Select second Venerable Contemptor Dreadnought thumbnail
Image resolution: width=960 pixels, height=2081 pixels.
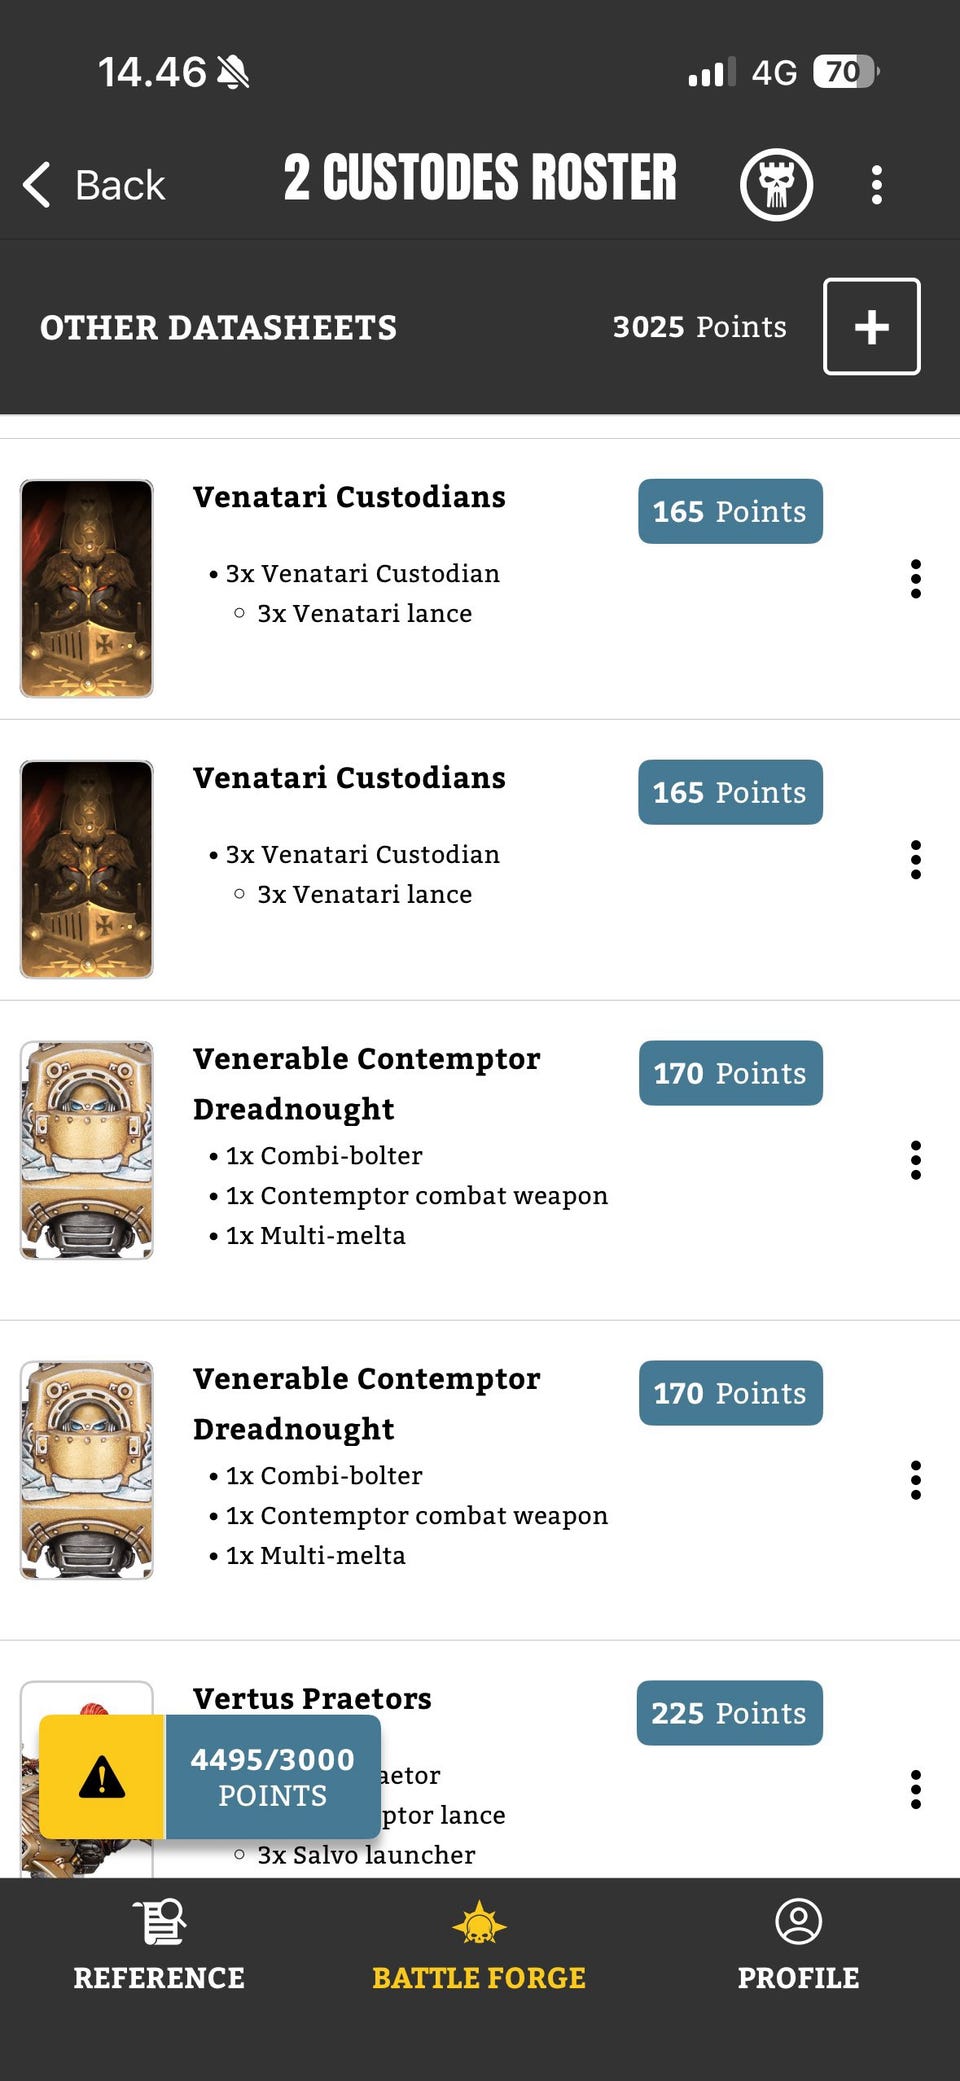pos(87,1470)
